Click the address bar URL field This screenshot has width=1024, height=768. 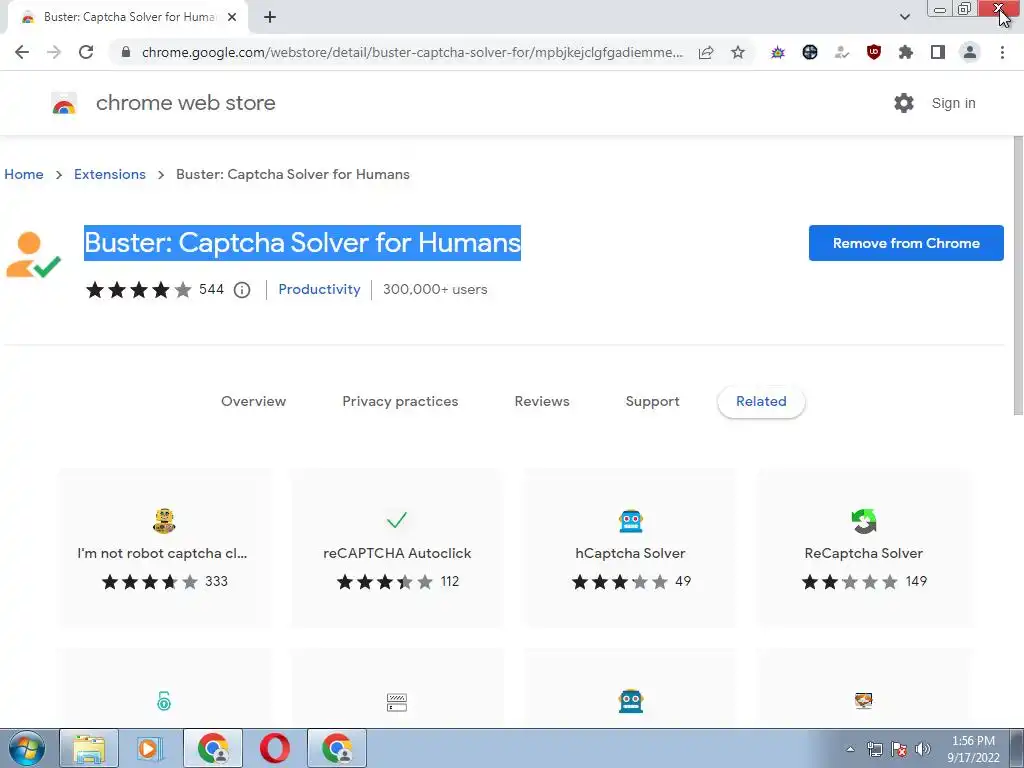(x=411, y=52)
